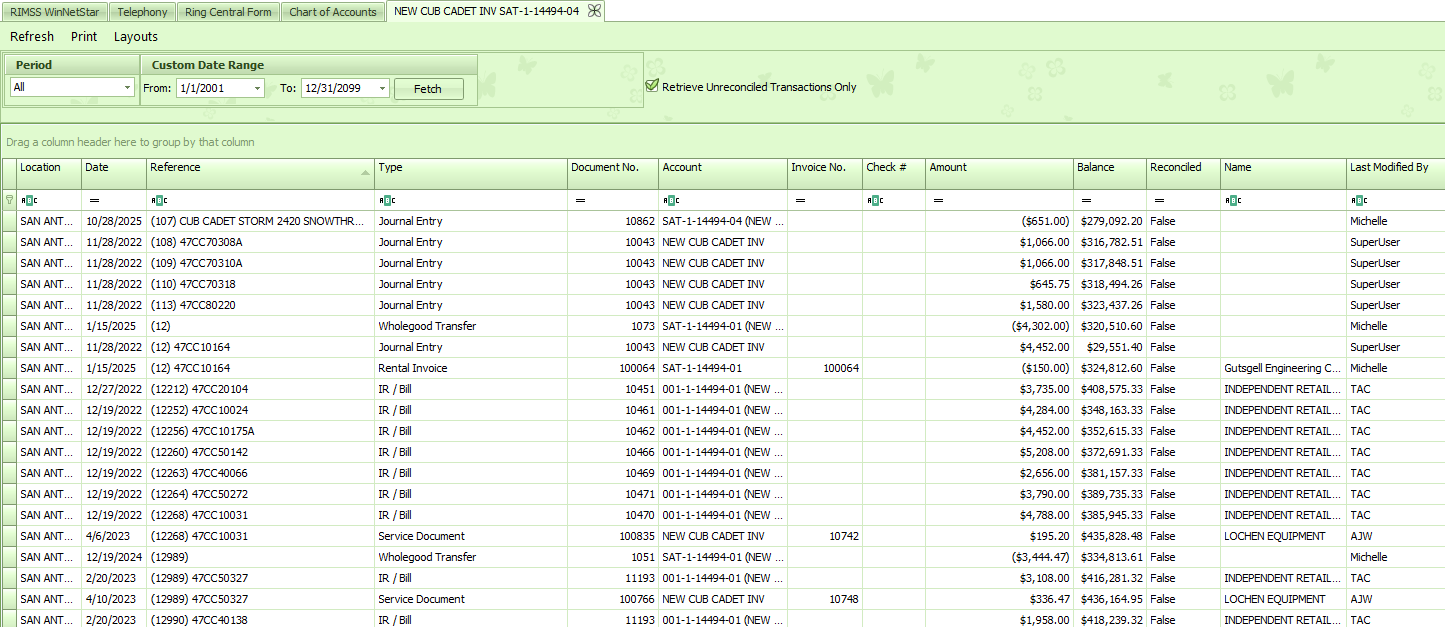
Task: Click document number 100835 cell
Action: click(613, 536)
